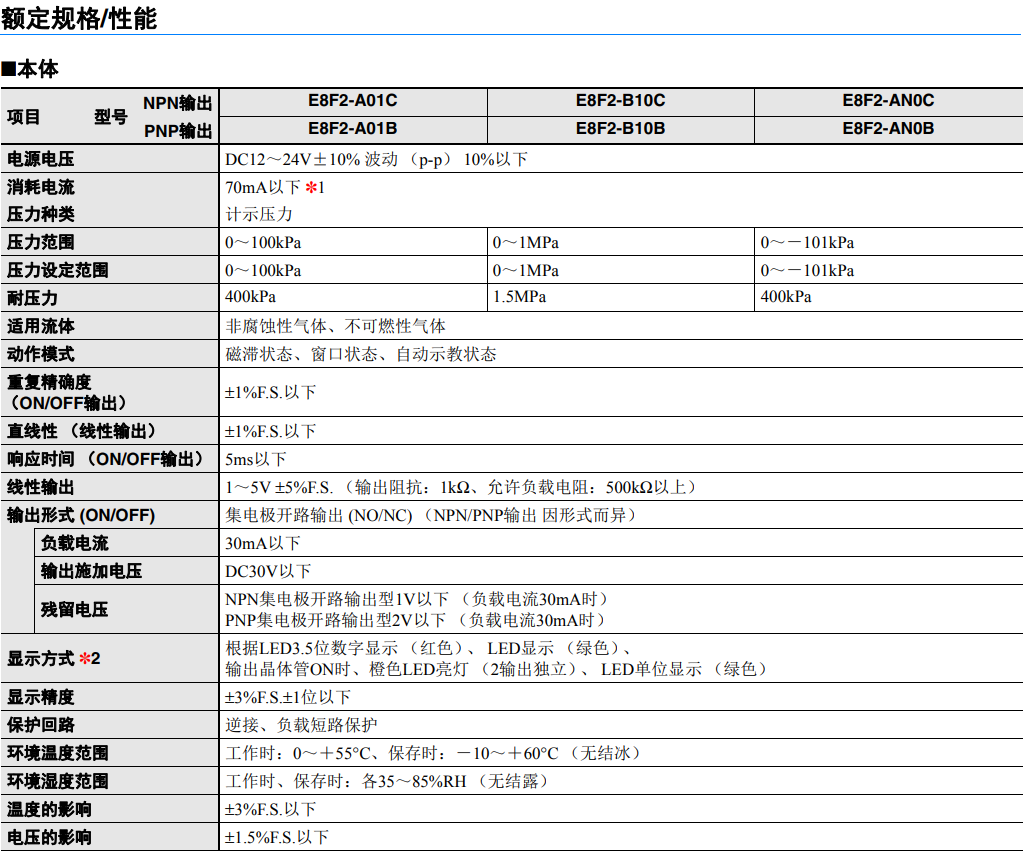Click the 压力范围 row label
1034x851 pixels.
(41, 242)
